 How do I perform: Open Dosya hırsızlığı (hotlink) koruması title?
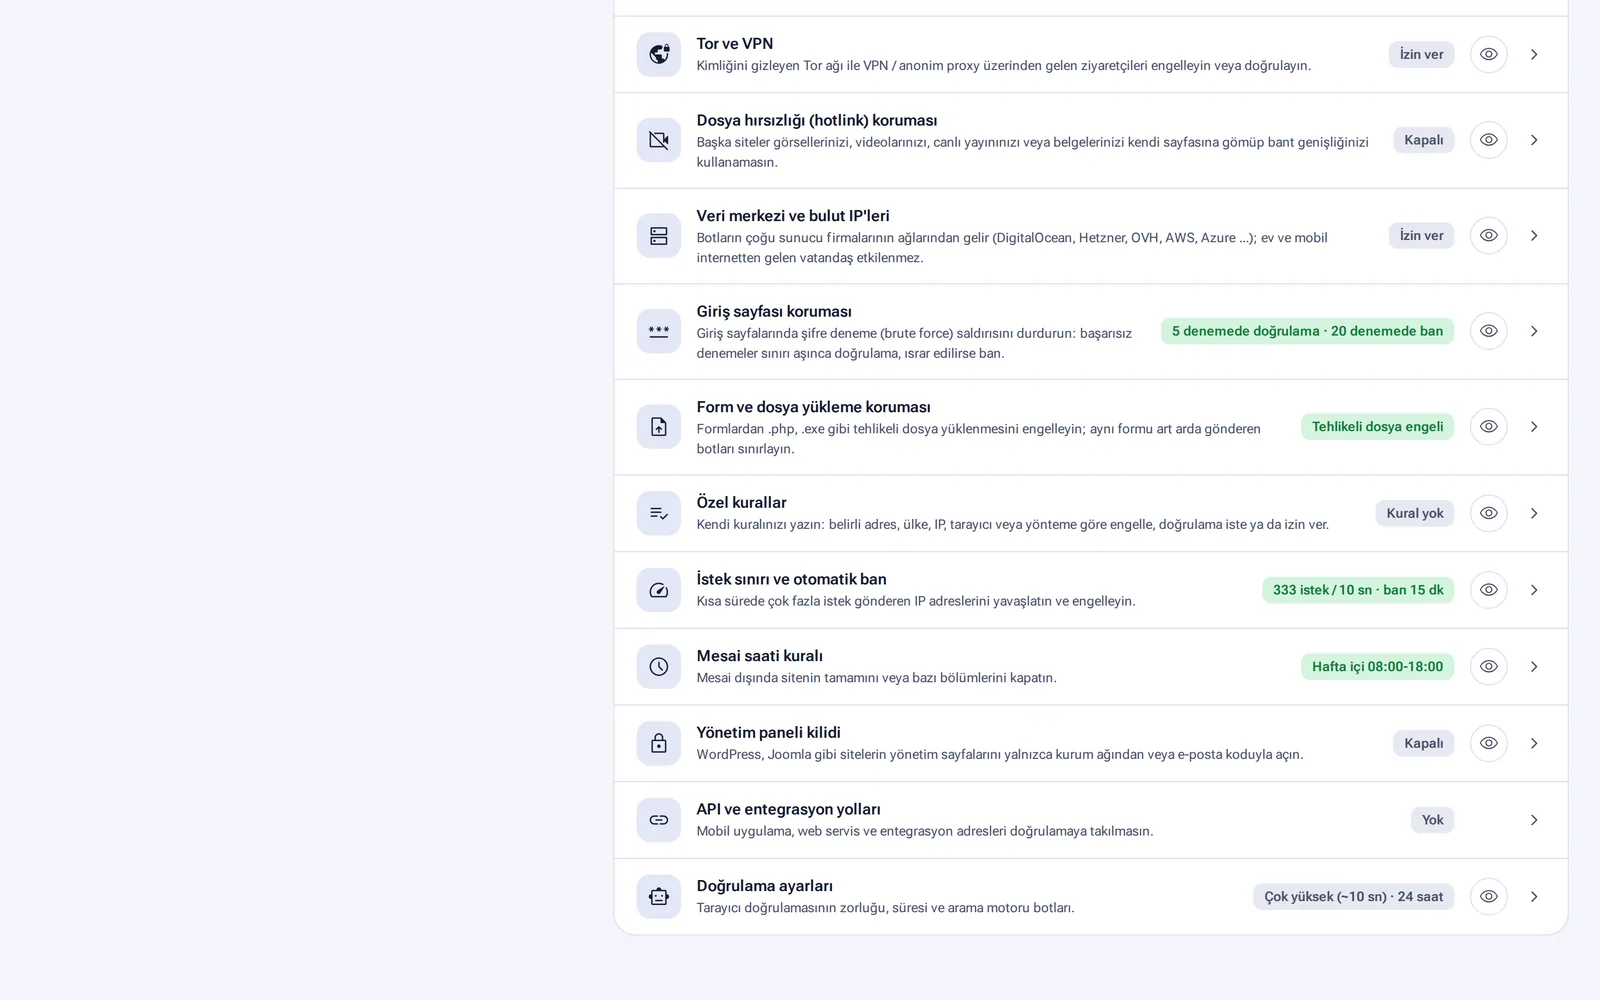pos(817,121)
